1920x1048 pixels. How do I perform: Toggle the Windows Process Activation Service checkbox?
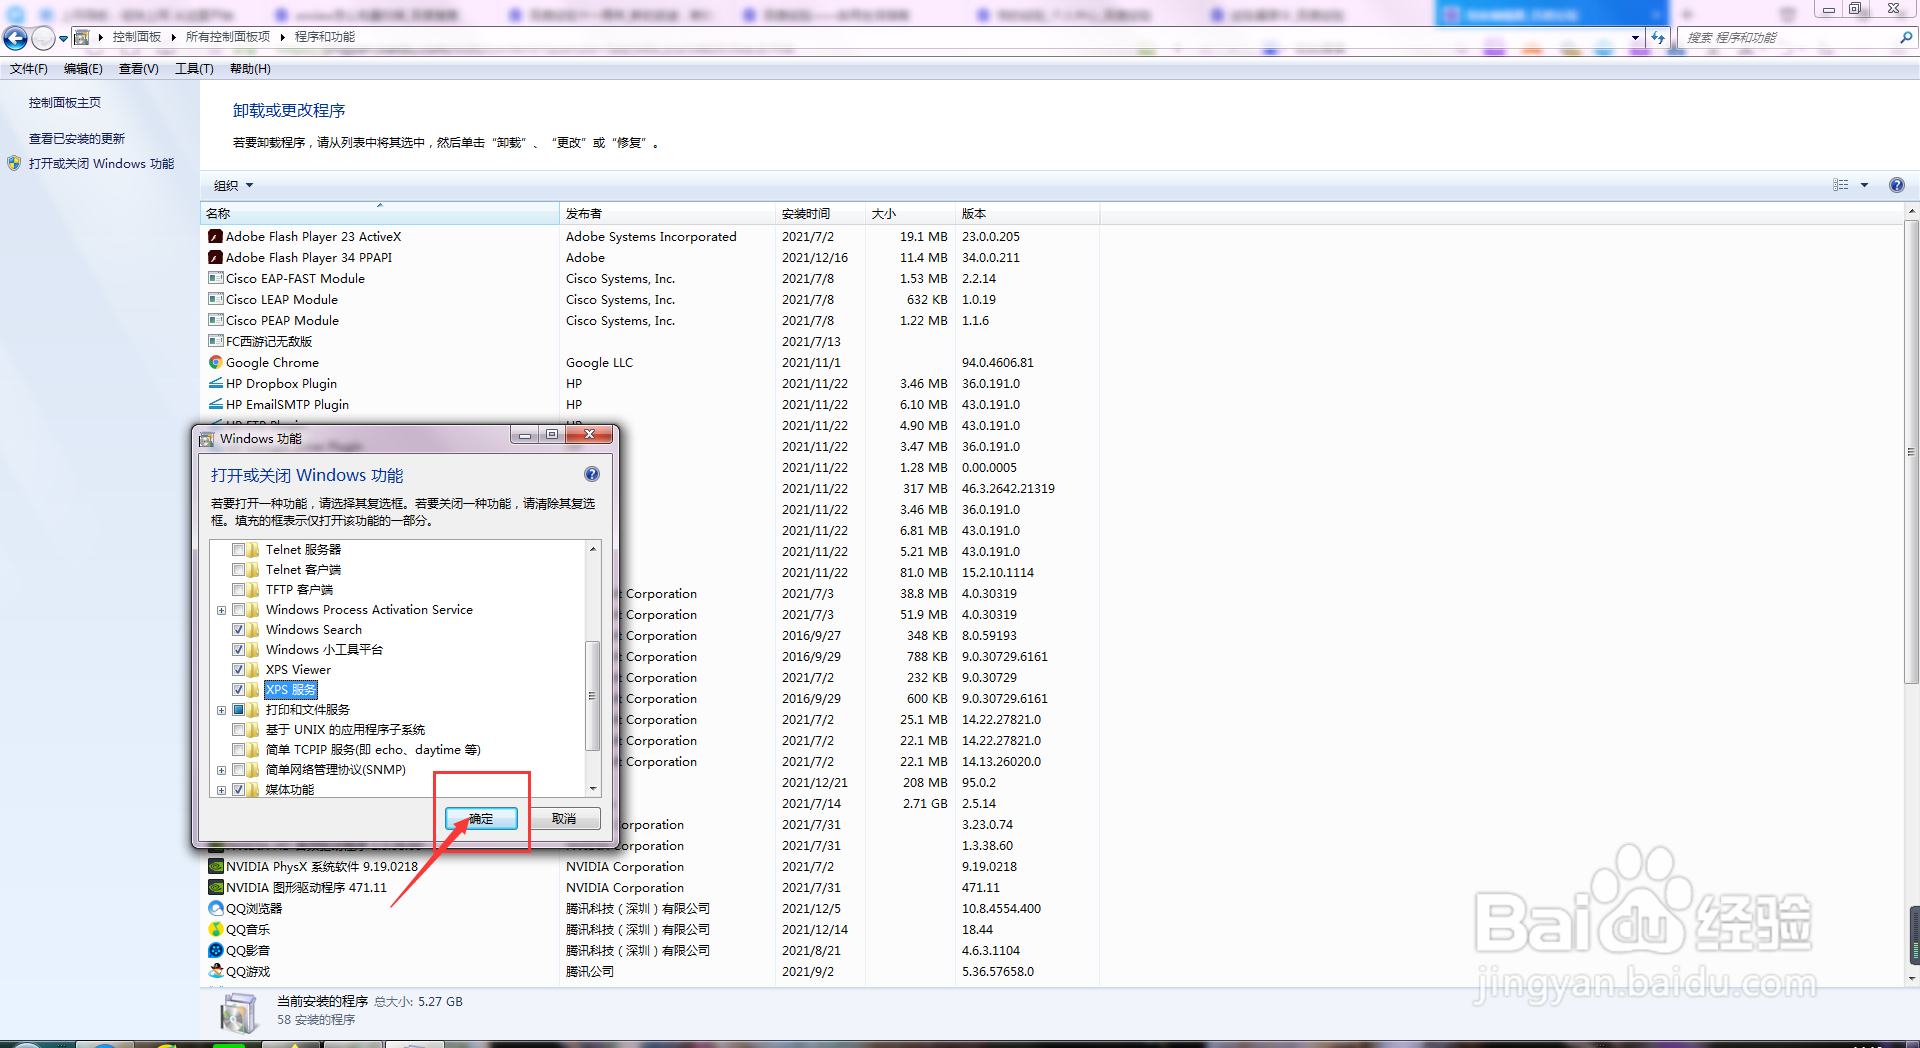pos(238,610)
